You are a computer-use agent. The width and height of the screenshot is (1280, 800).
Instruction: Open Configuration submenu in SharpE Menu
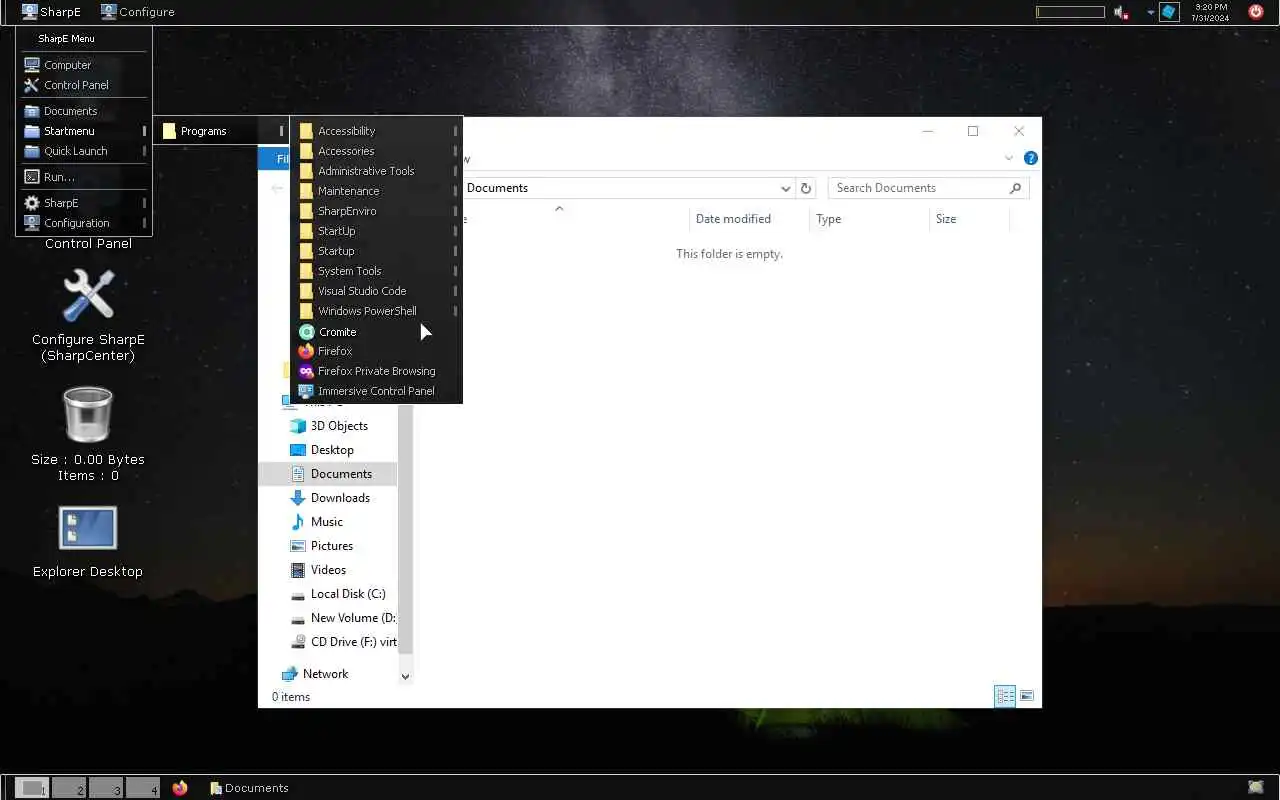tap(84, 223)
